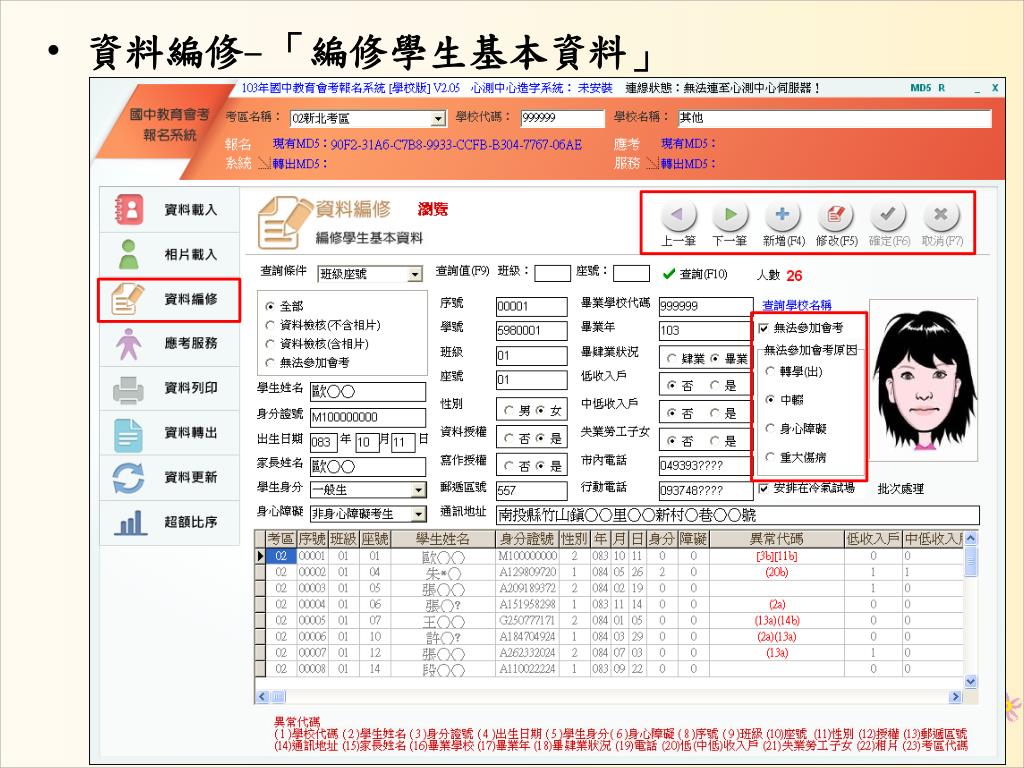Open 資料轉出 sidebar item
This screenshot has width=1024, height=768.
tap(169, 433)
